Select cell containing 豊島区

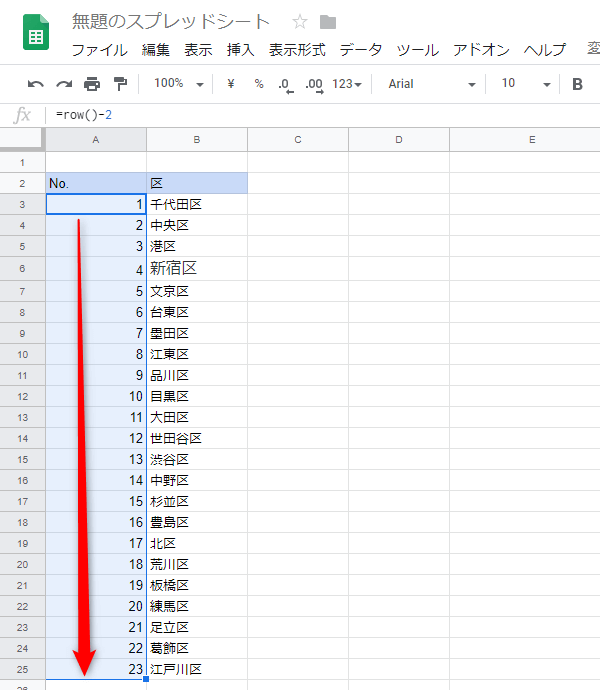(197, 522)
